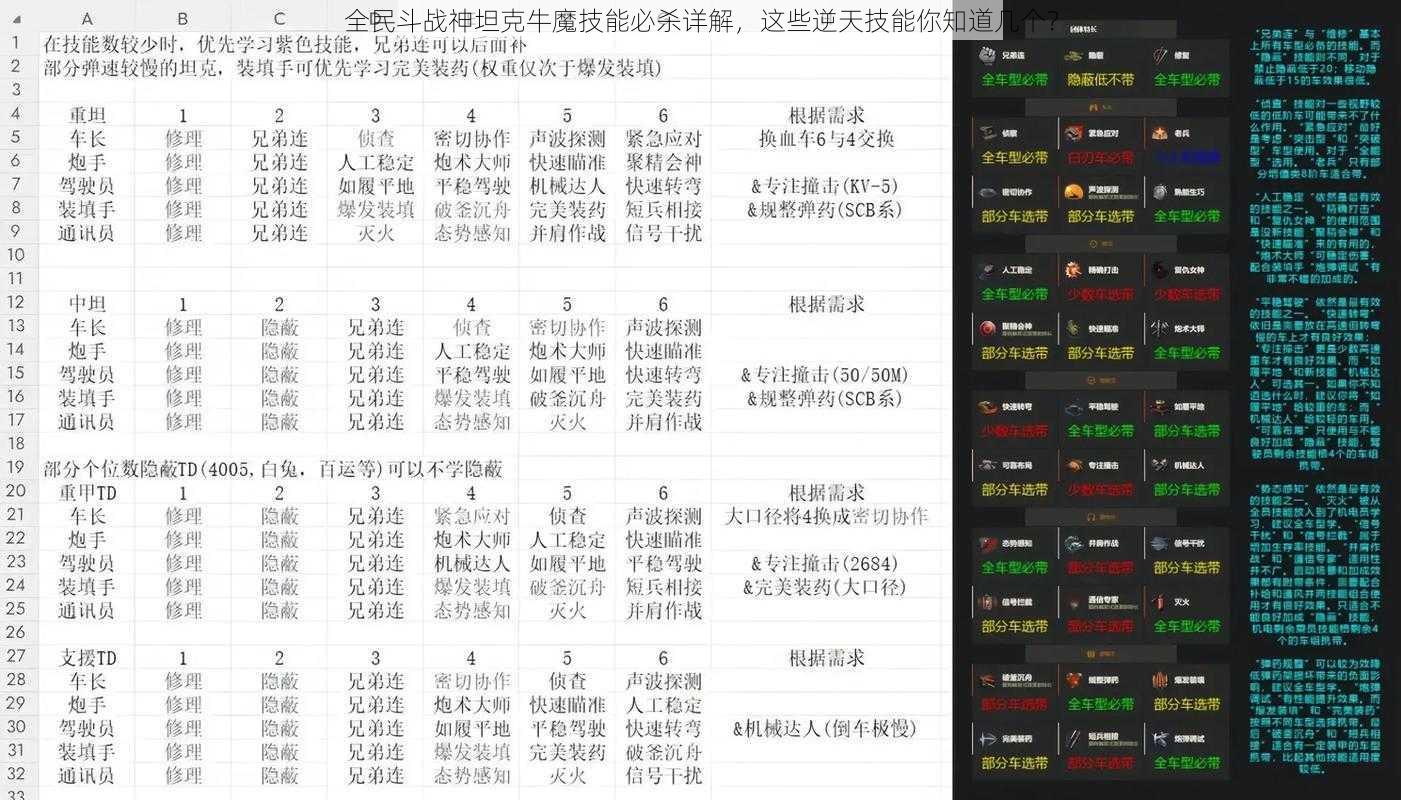Select the 紧急应对 skill icon in the panel
The image size is (1401, 800).
click(1073, 134)
